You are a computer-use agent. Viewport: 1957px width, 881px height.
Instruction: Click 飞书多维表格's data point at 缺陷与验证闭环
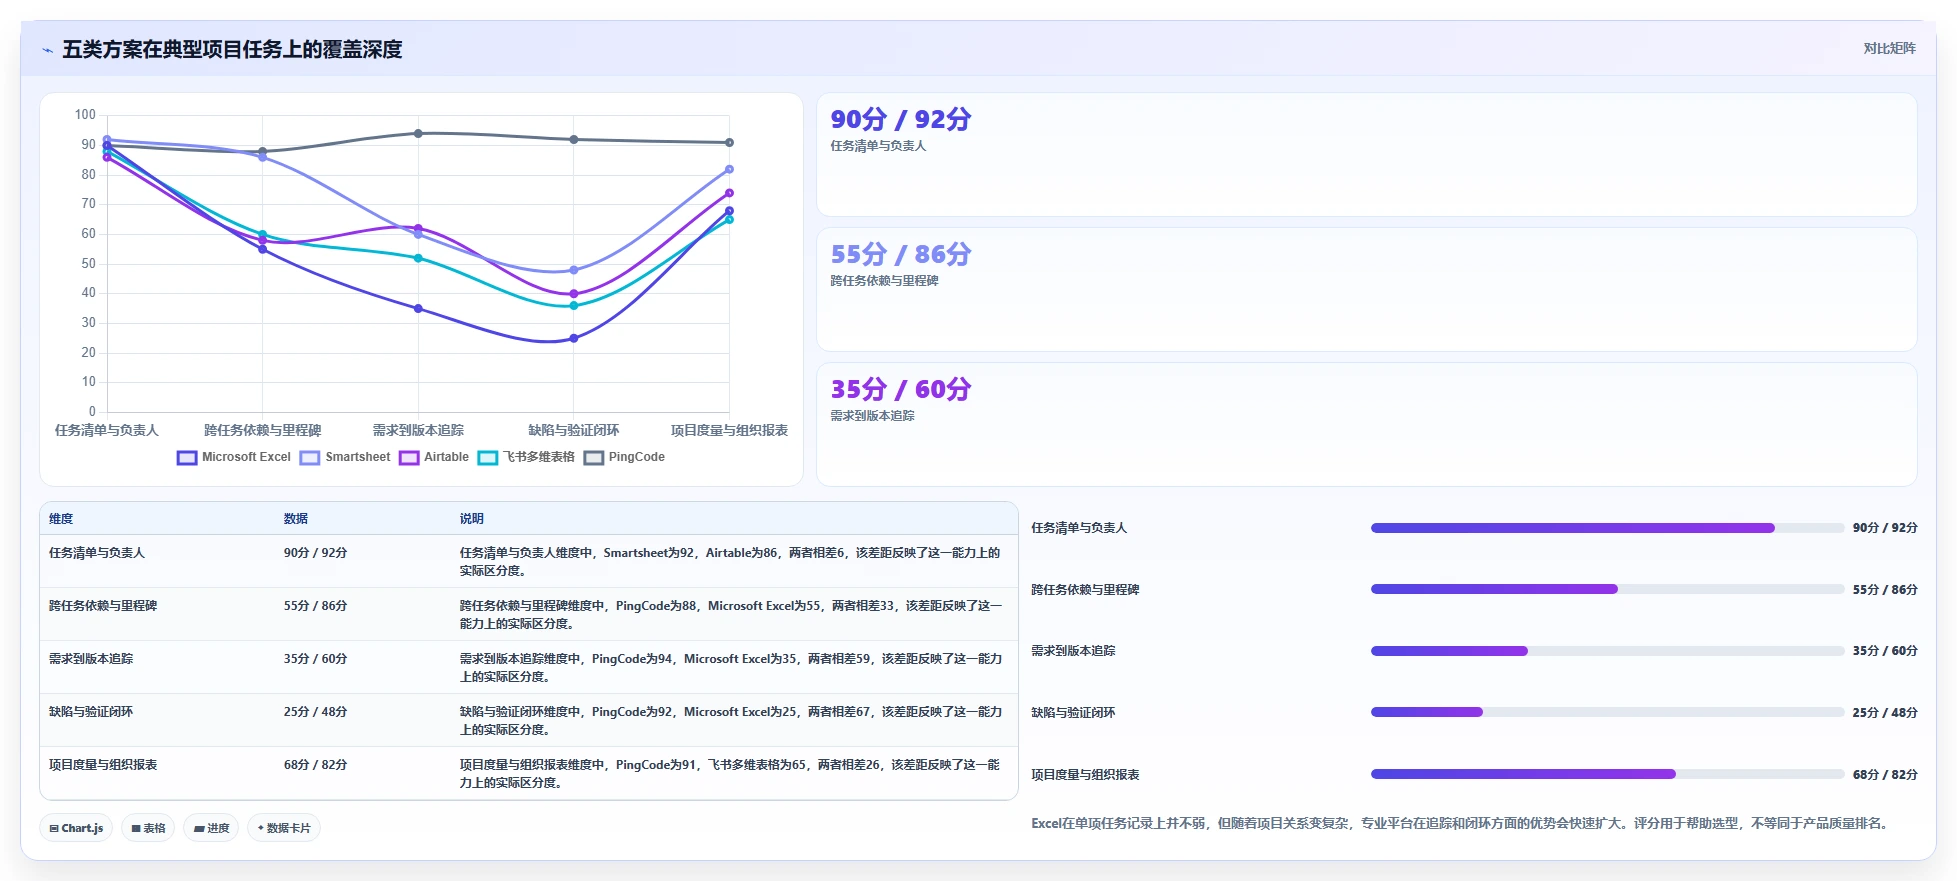(x=574, y=306)
